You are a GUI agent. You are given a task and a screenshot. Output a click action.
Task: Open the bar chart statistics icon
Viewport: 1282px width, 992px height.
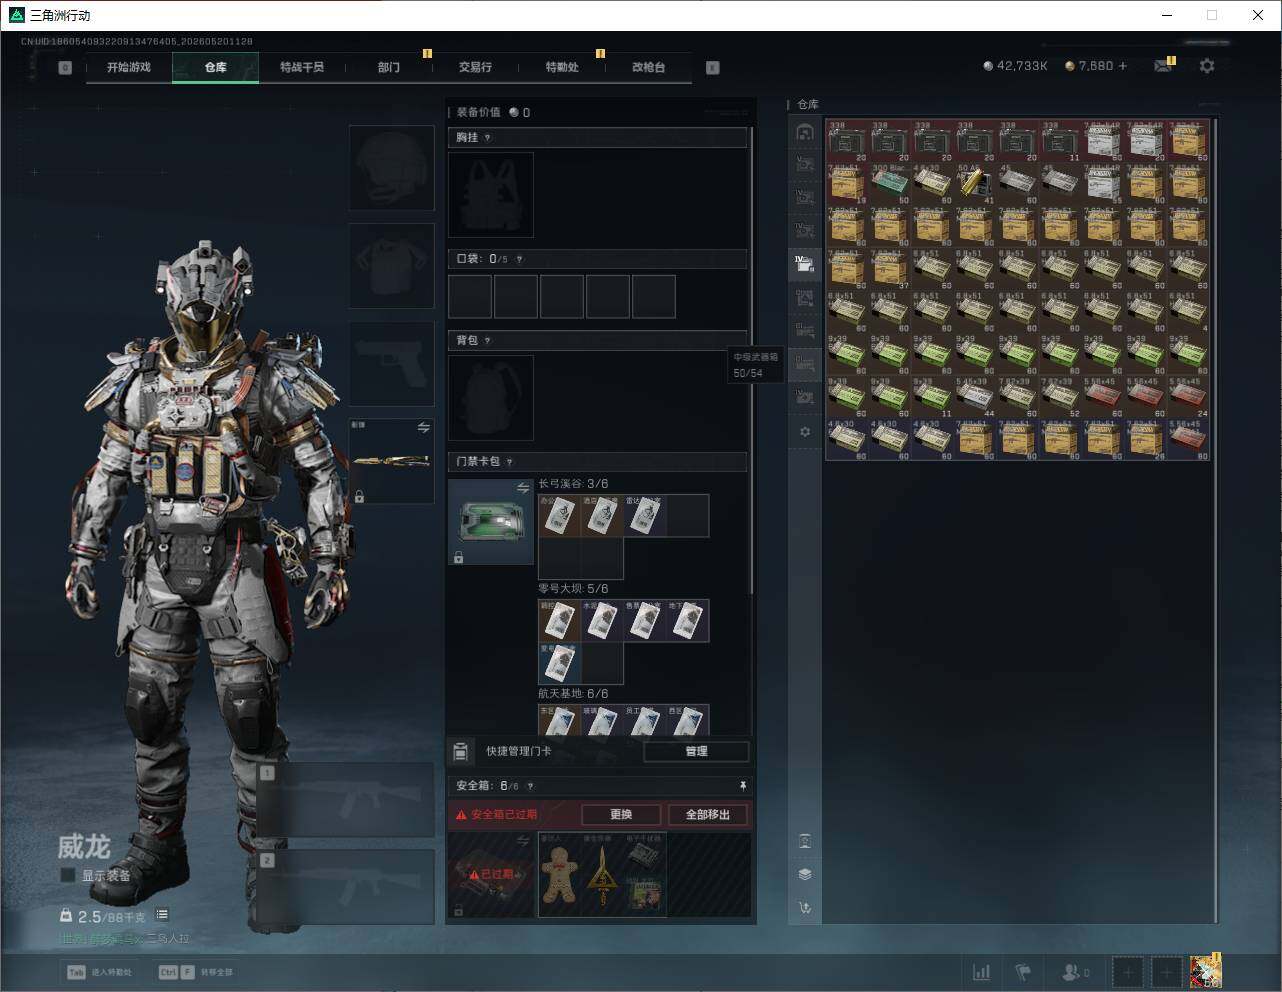pyautogui.click(x=982, y=972)
